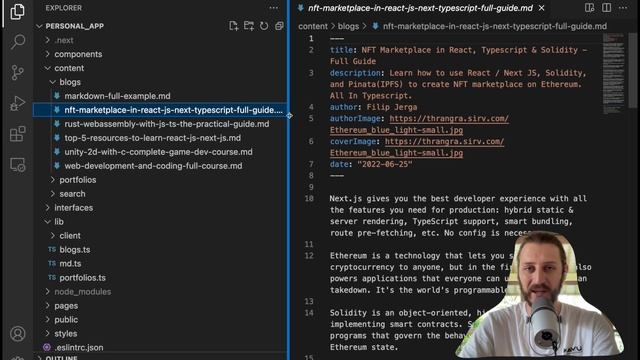
Task: Split the editor right
Action: 607,8
